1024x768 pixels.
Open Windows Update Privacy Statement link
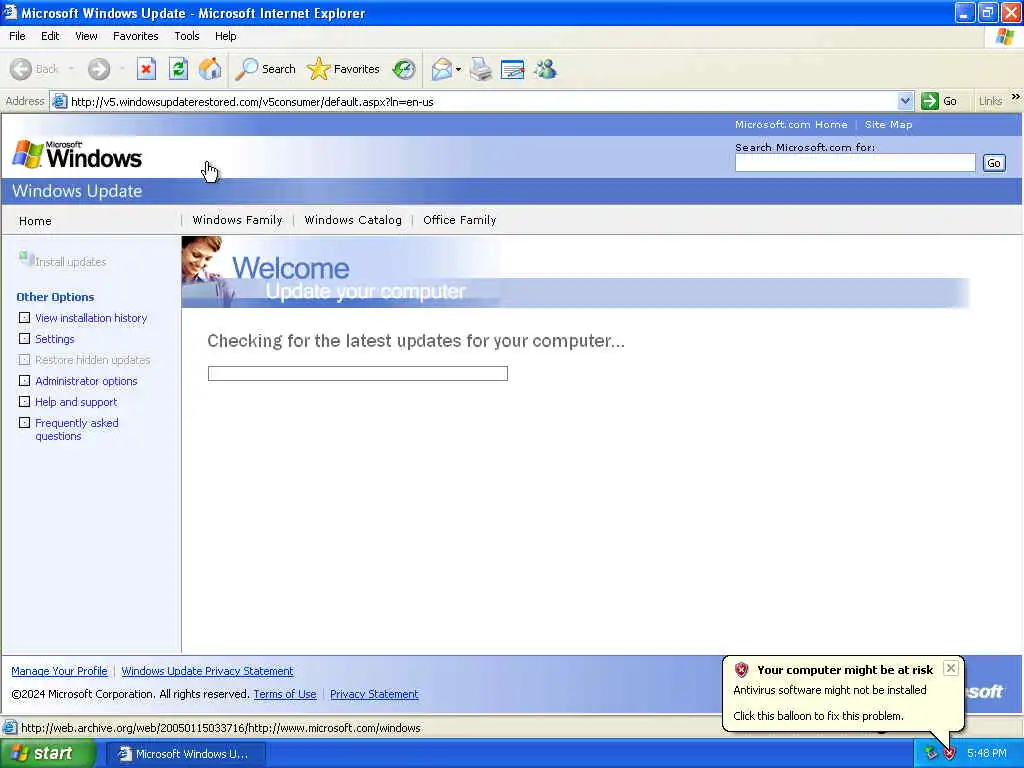[208, 671]
